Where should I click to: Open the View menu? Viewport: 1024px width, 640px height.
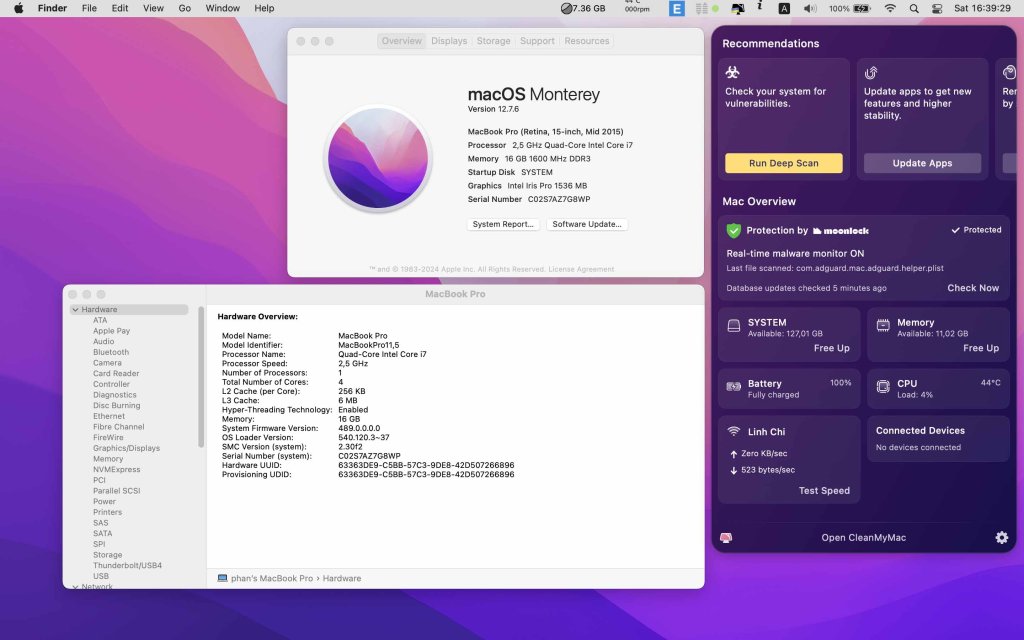[x=153, y=8]
